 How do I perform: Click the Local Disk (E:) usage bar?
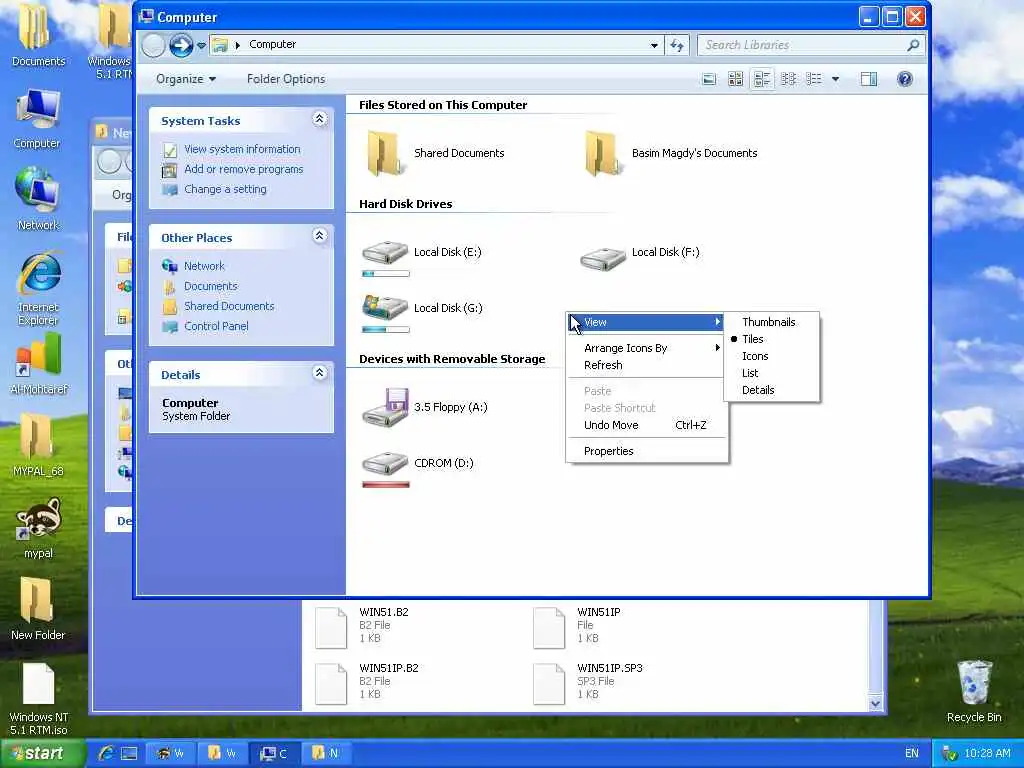pyautogui.click(x=385, y=274)
